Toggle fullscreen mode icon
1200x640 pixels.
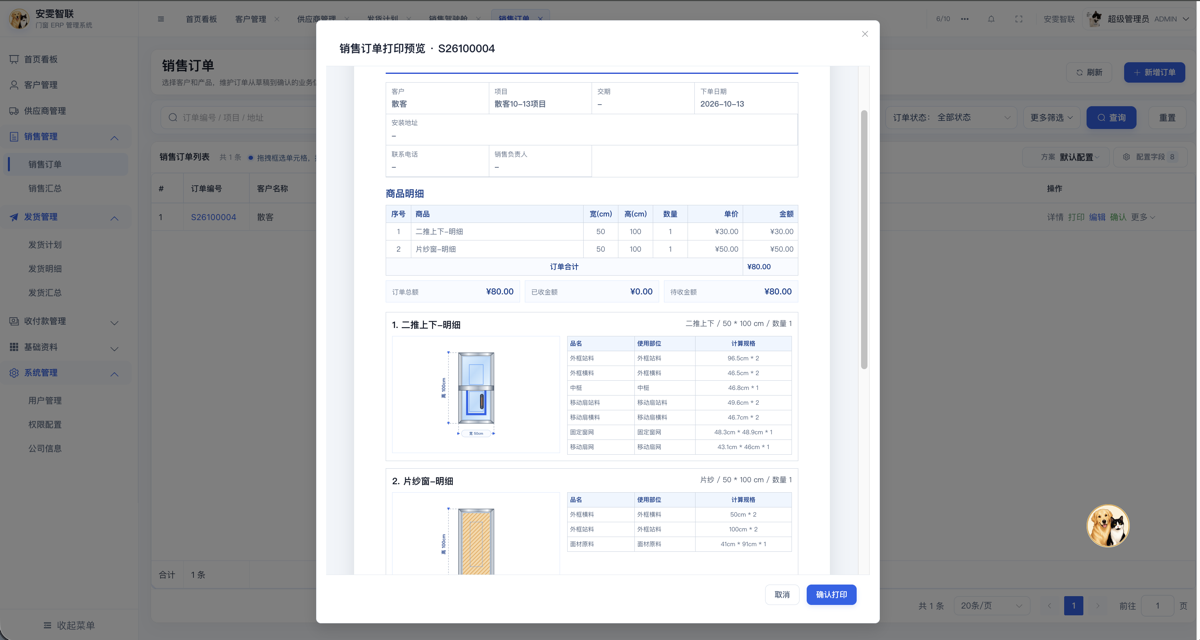click(x=1019, y=19)
